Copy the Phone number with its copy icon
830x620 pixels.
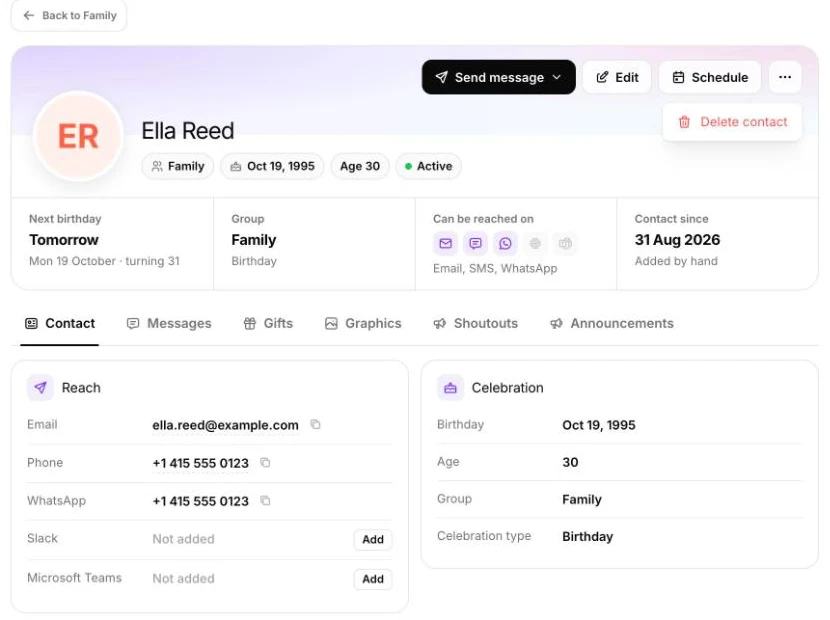click(x=265, y=462)
